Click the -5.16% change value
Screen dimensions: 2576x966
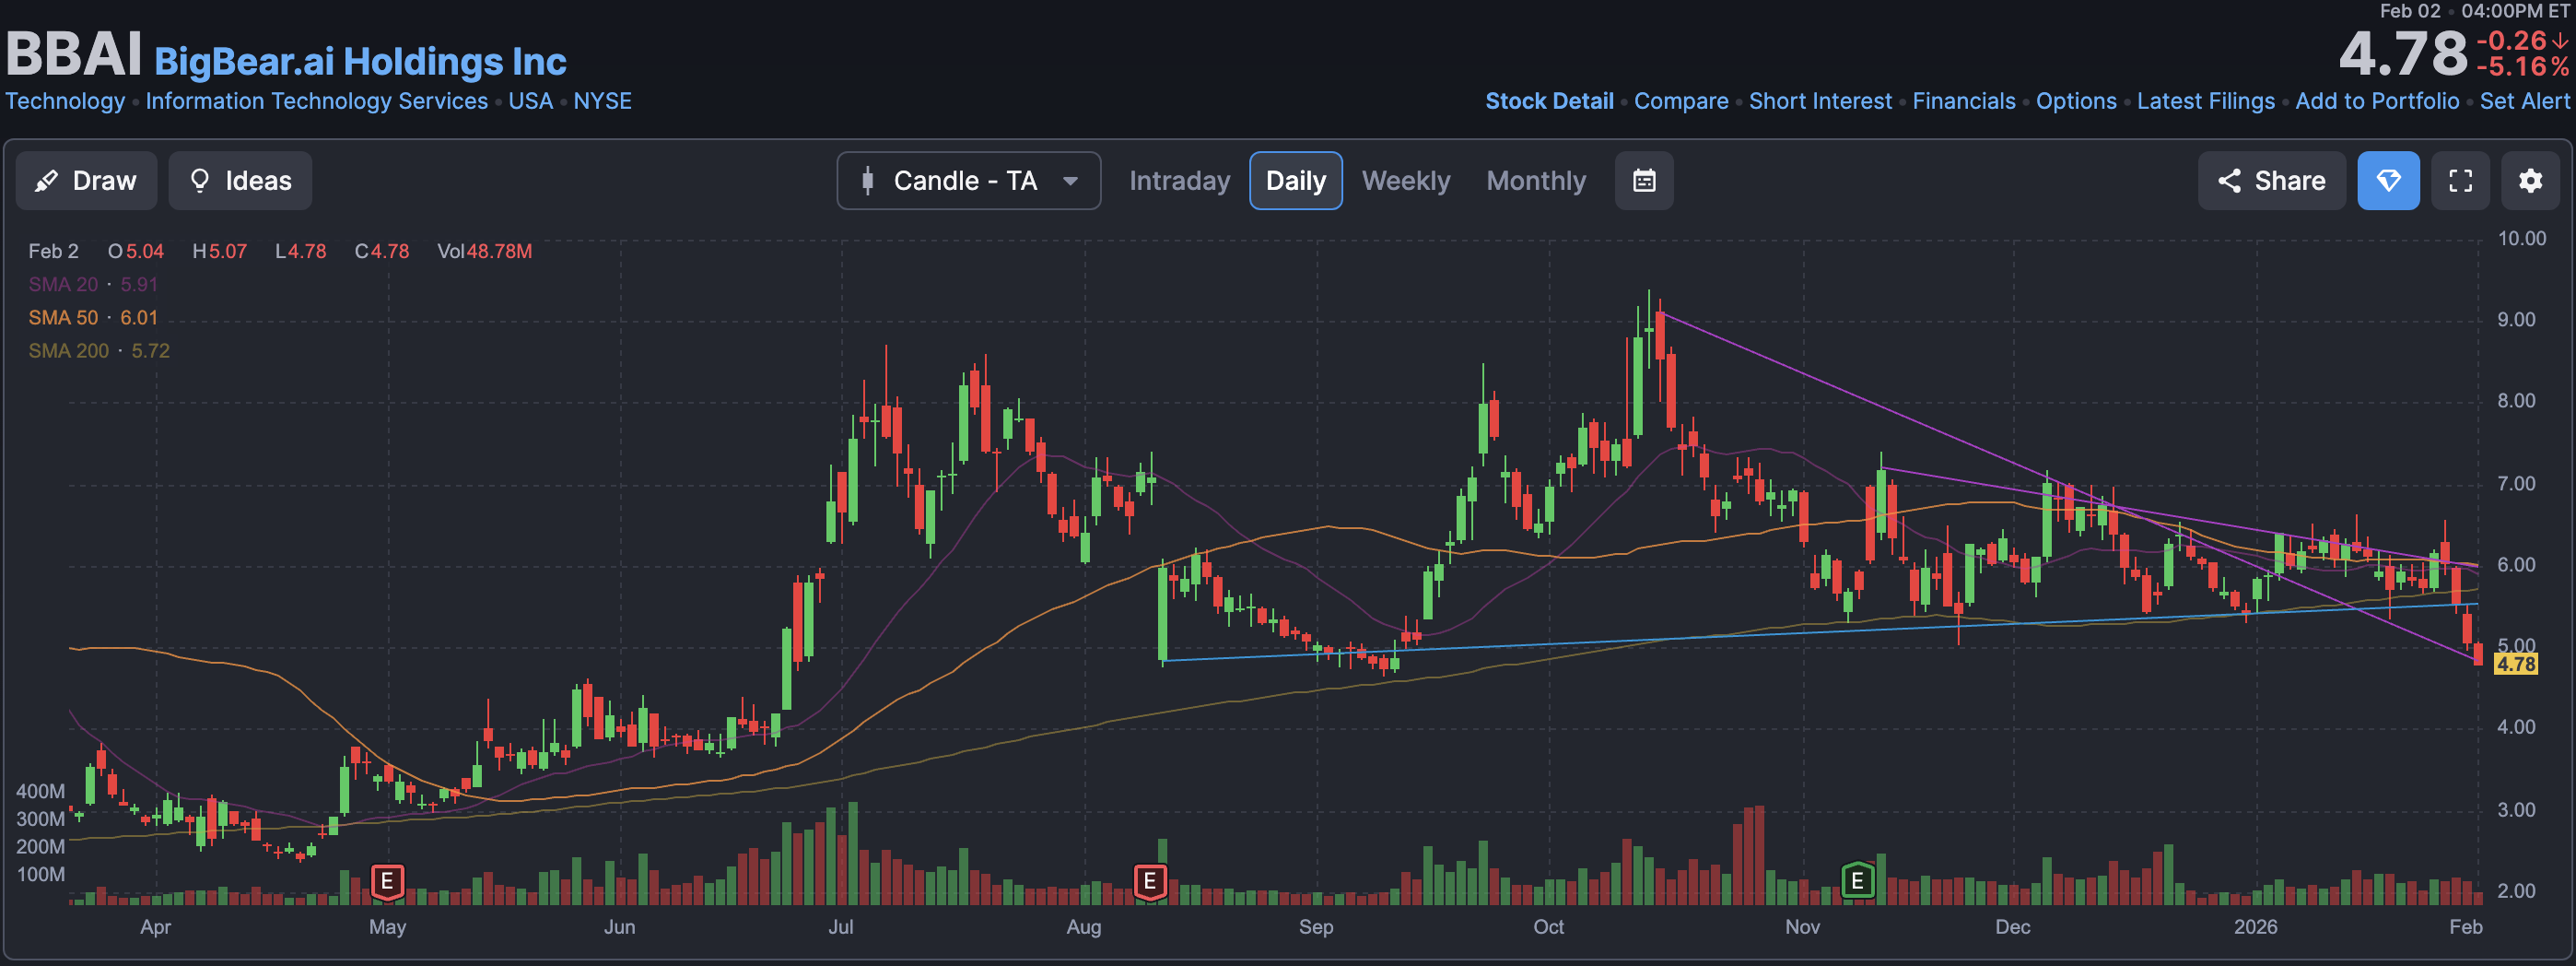point(2522,67)
